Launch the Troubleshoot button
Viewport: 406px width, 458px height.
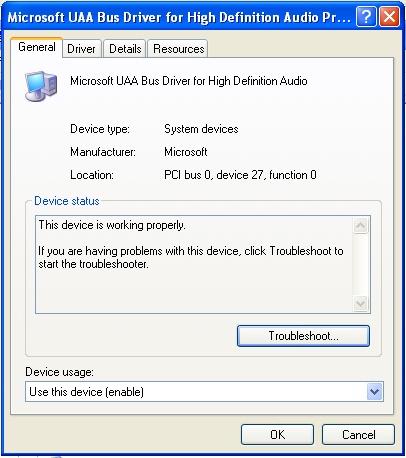pos(303,336)
